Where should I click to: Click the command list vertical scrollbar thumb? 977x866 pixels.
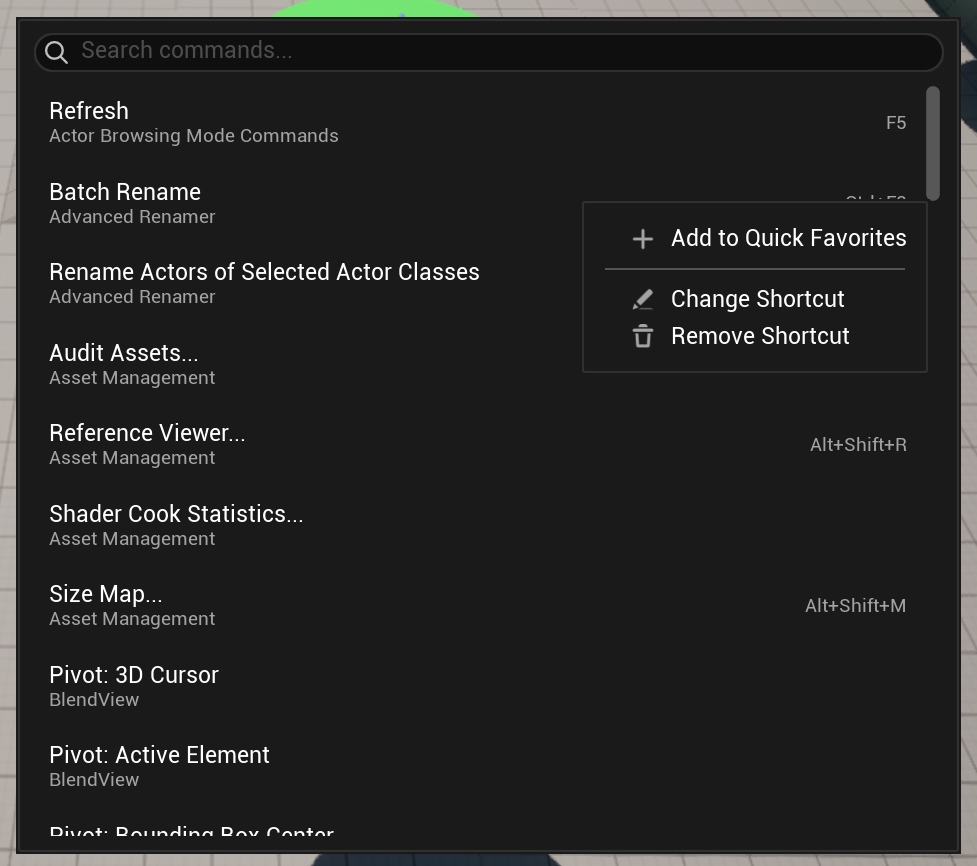(932, 143)
